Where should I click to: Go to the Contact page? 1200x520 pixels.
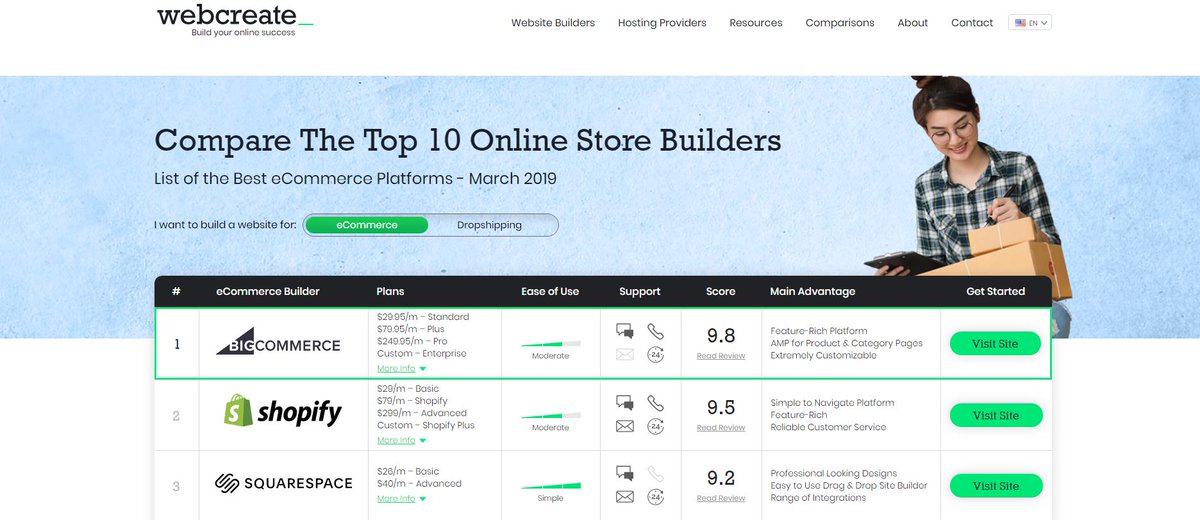coord(972,23)
